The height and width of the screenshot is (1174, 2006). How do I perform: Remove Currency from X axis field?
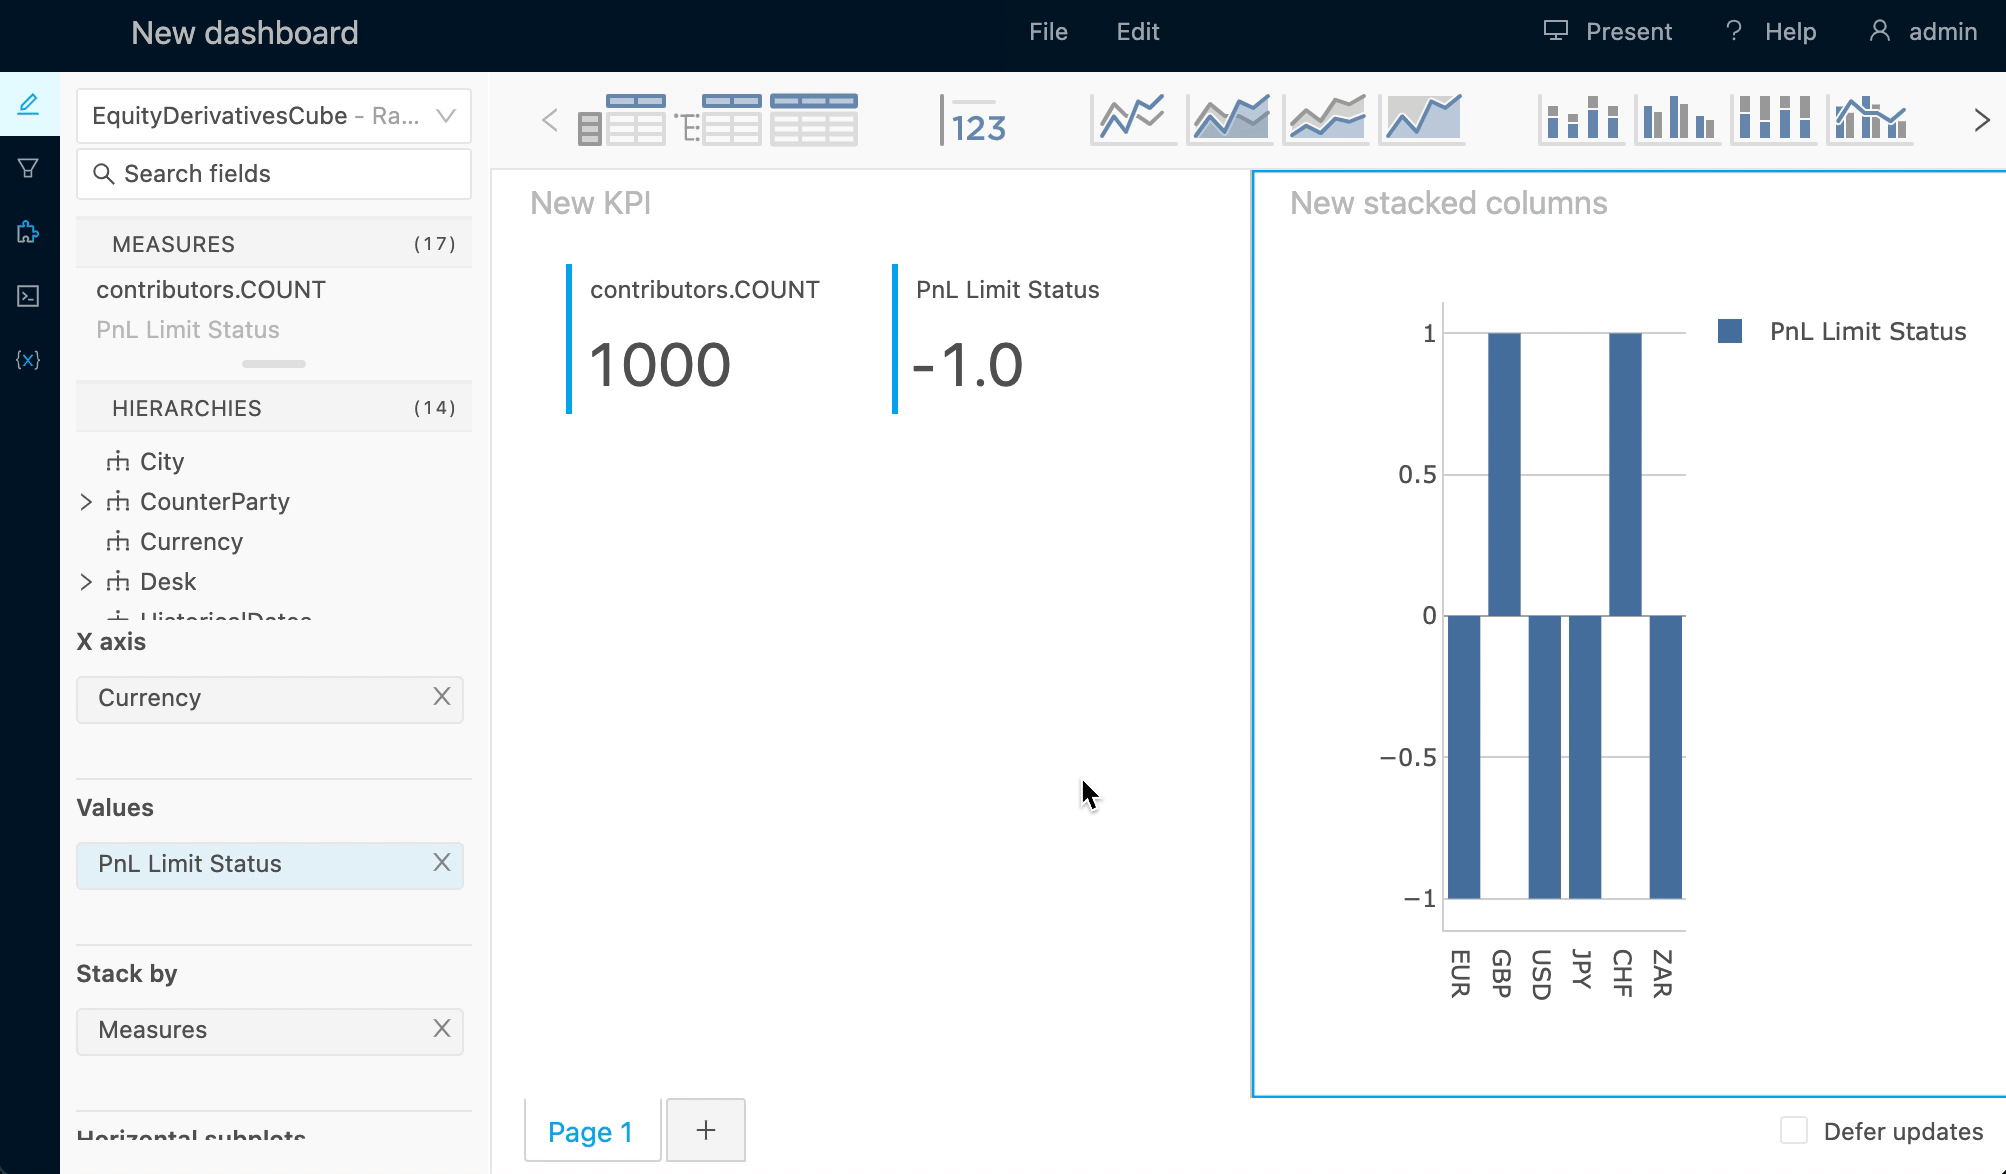point(441,696)
